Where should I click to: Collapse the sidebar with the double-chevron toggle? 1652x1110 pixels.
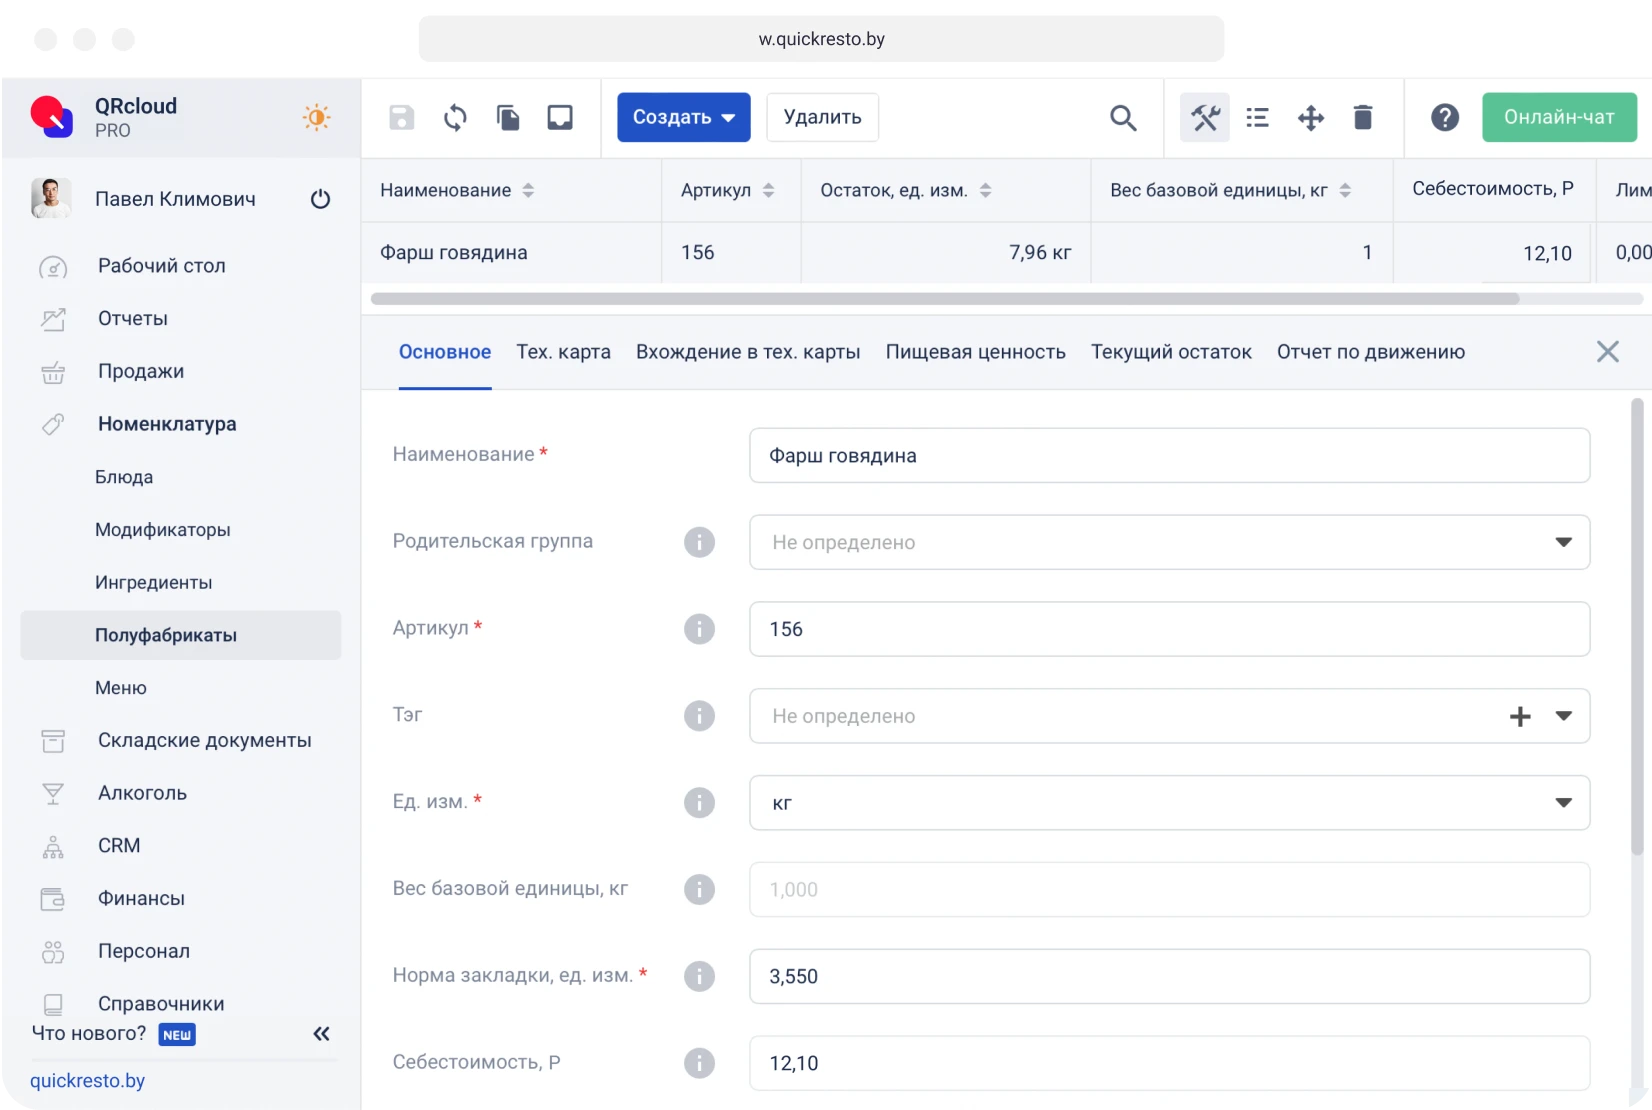point(321,1034)
